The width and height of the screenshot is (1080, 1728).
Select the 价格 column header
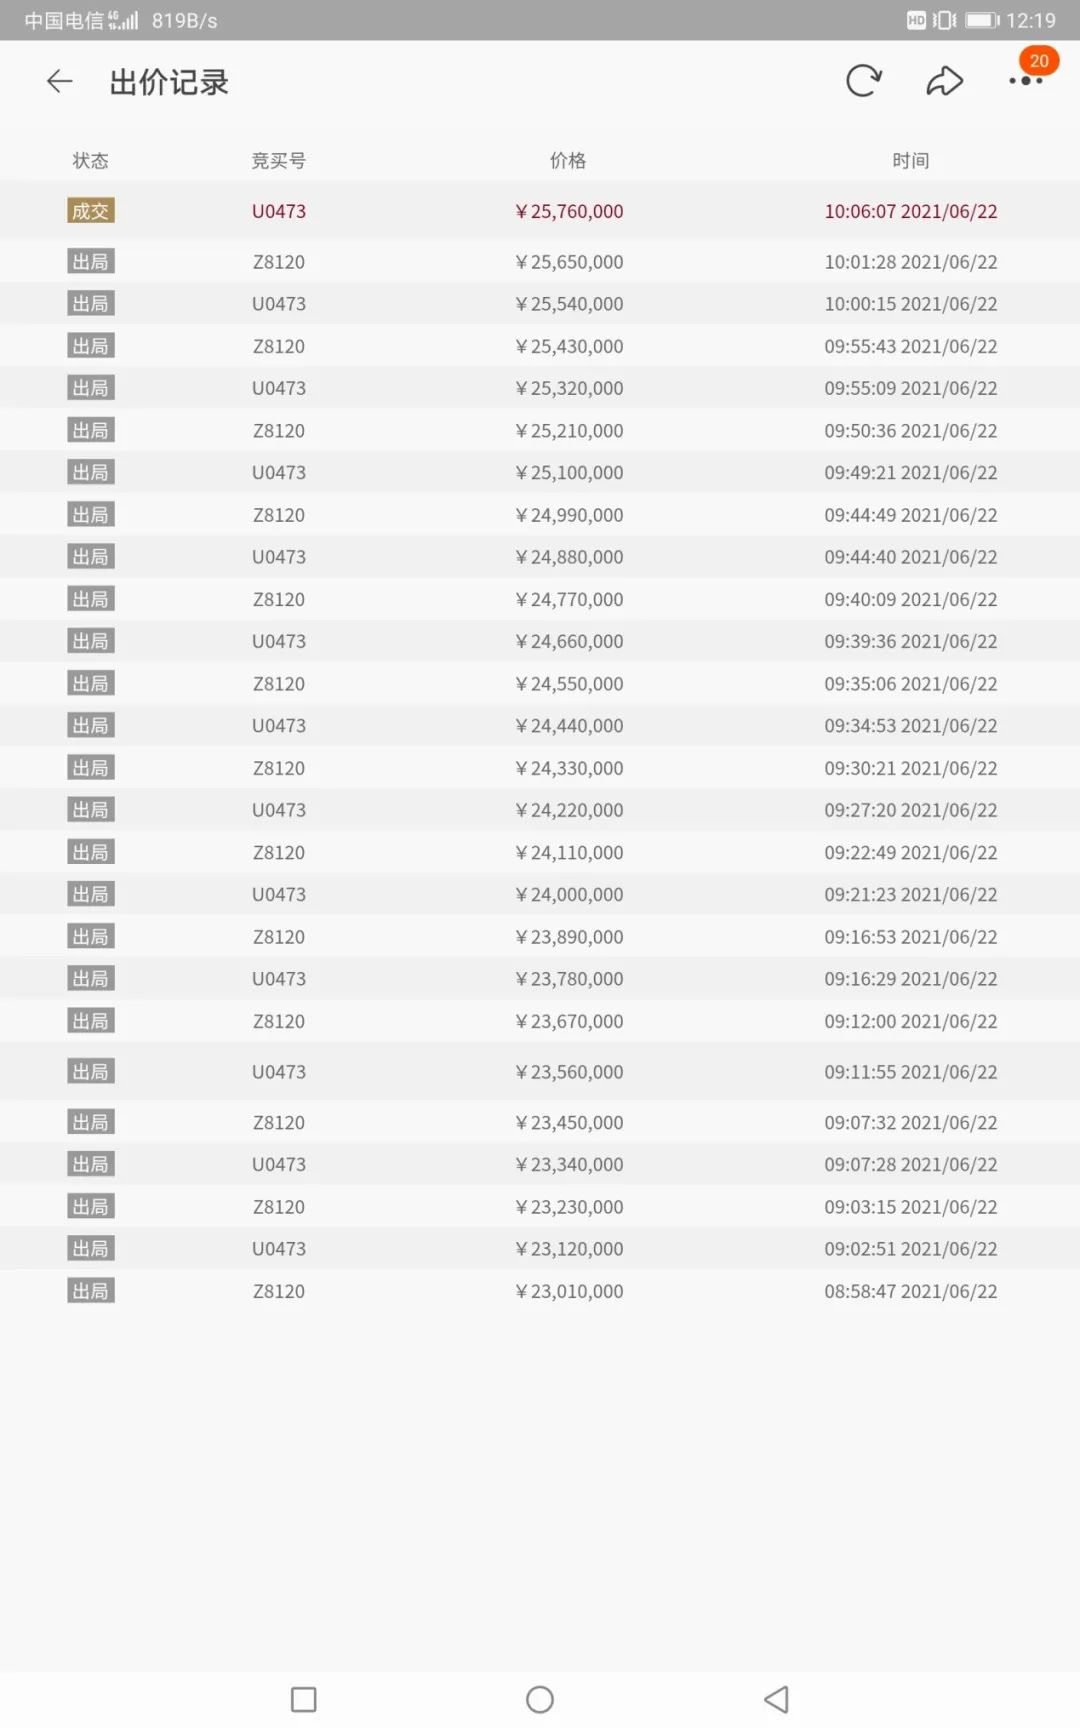[x=568, y=160]
